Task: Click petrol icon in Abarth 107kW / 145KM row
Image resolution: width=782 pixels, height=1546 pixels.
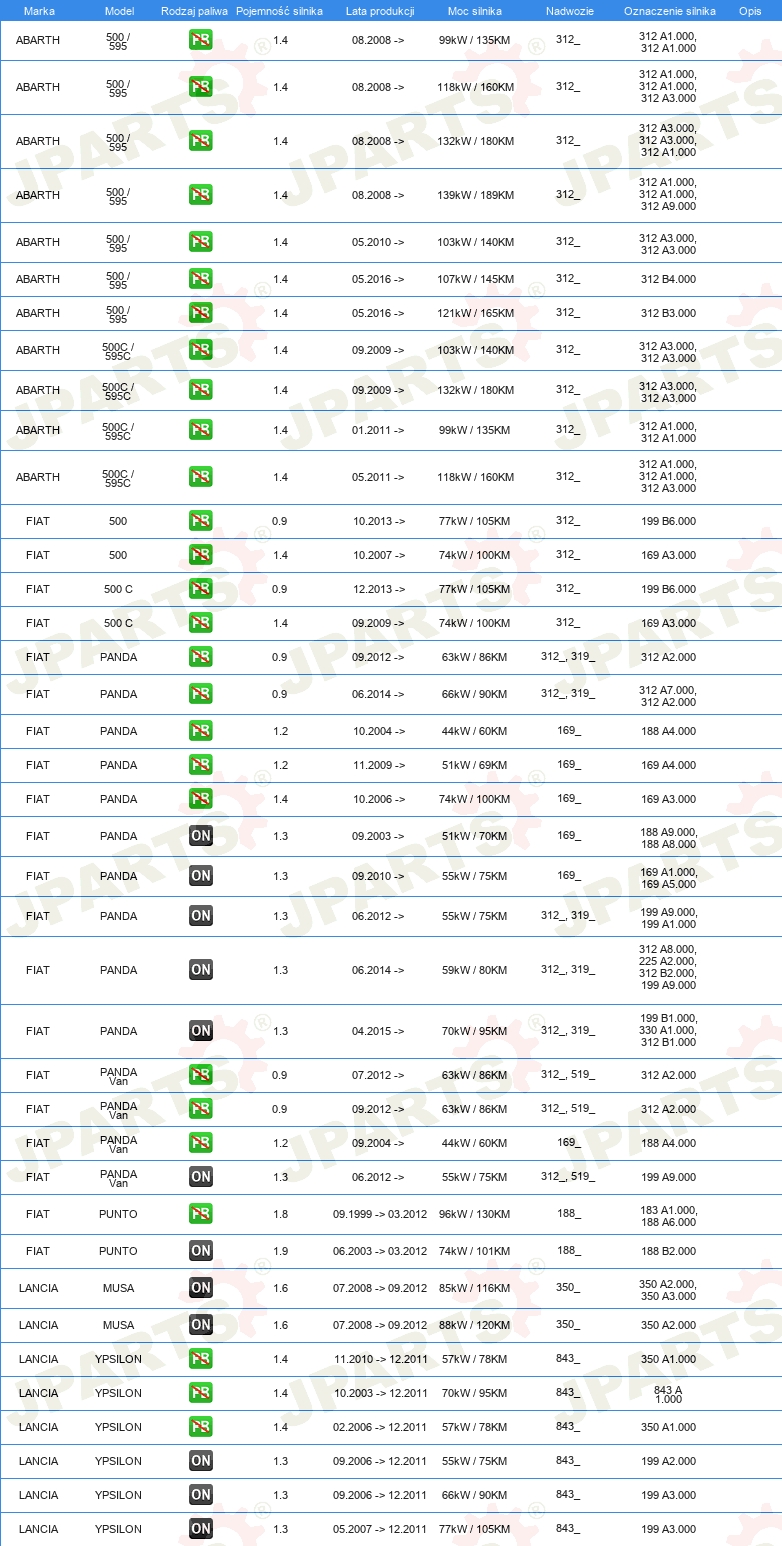Action: click(x=201, y=279)
